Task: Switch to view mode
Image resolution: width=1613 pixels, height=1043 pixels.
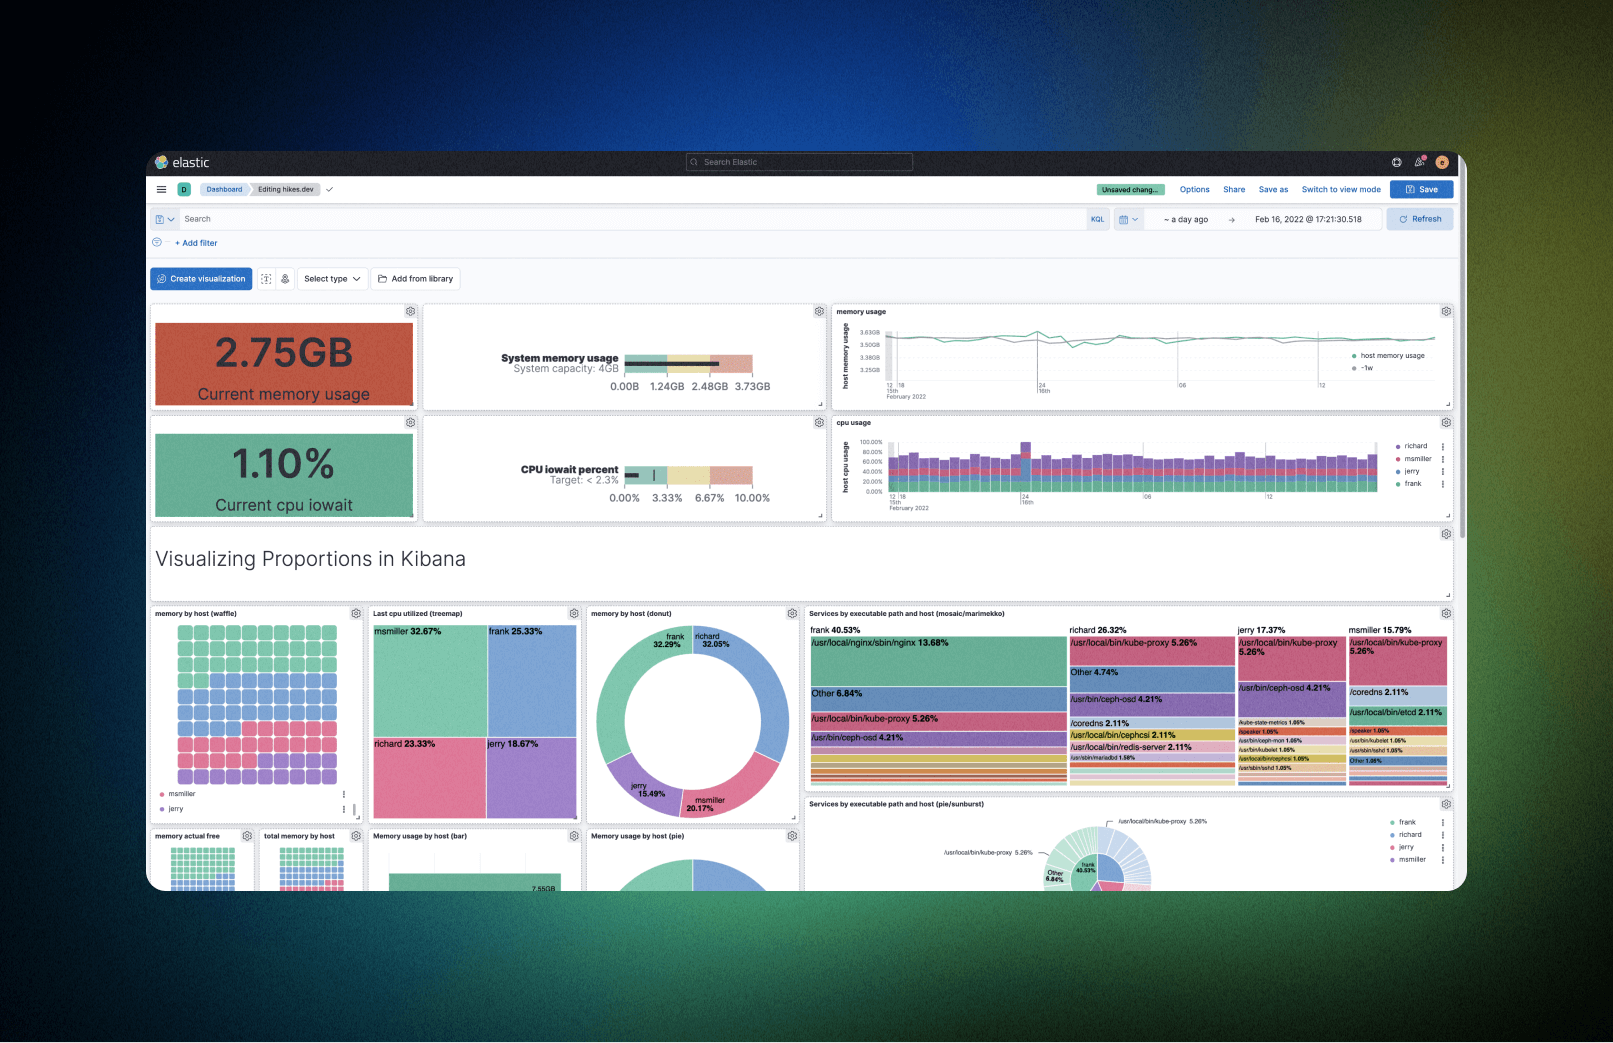Action: pyautogui.click(x=1341, y=189)
